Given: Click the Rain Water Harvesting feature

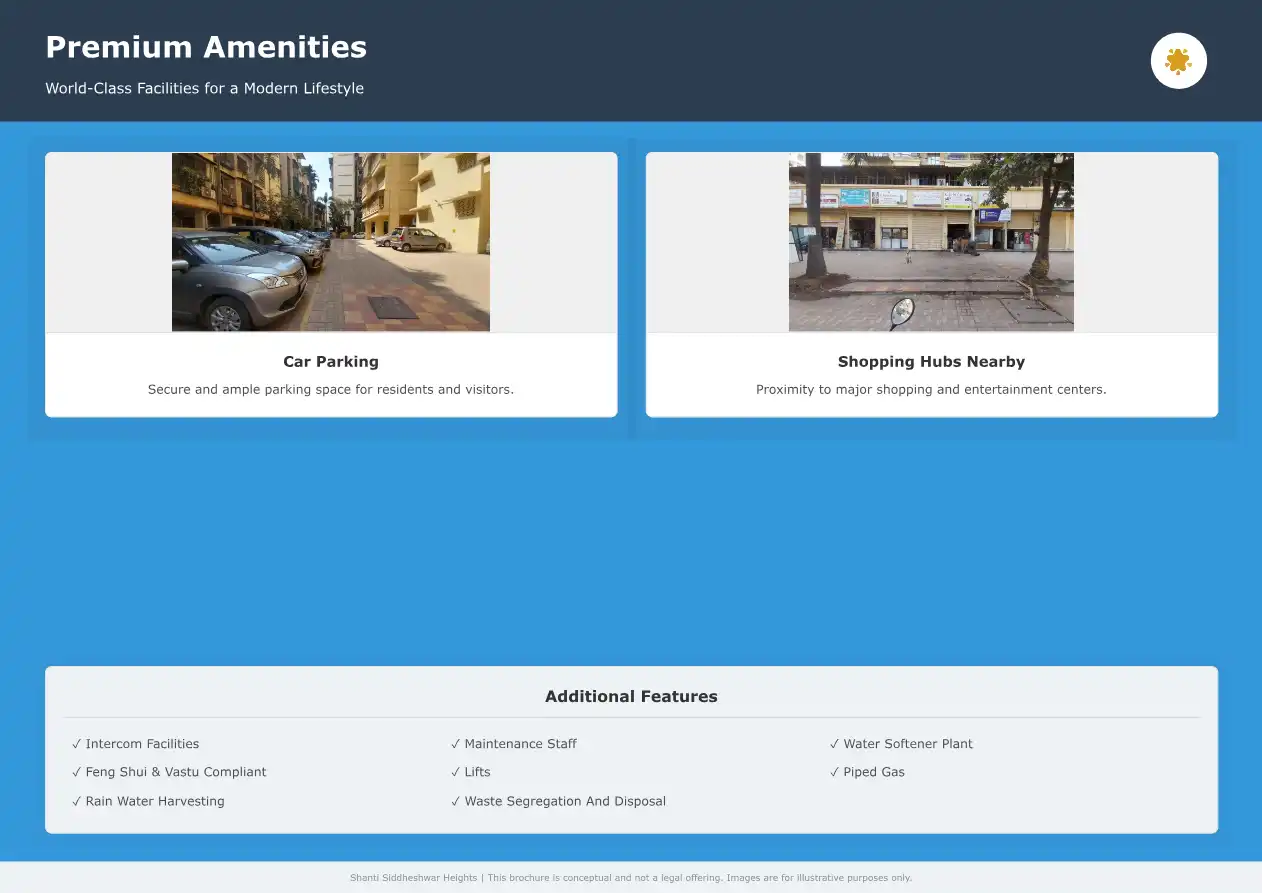Looking at the screenshot, I should [148, 801].
